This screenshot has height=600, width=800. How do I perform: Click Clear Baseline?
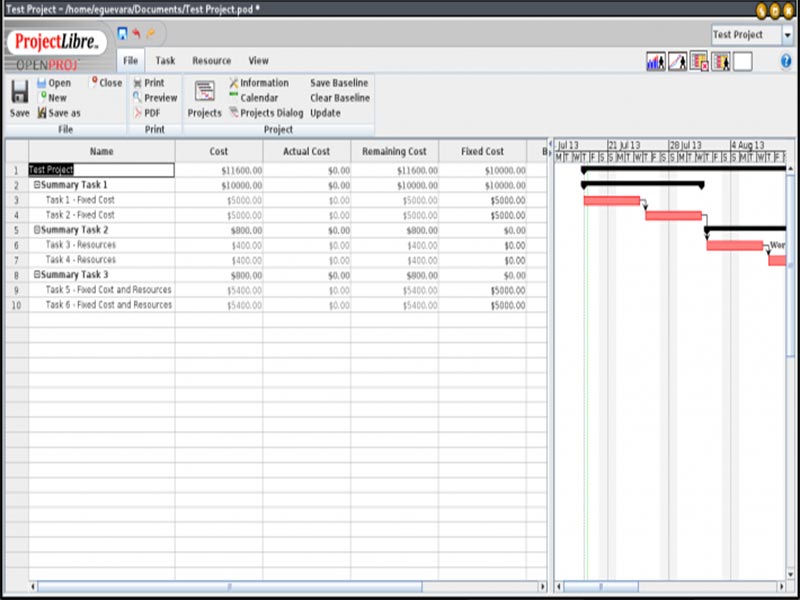click(x=340, y=98)
